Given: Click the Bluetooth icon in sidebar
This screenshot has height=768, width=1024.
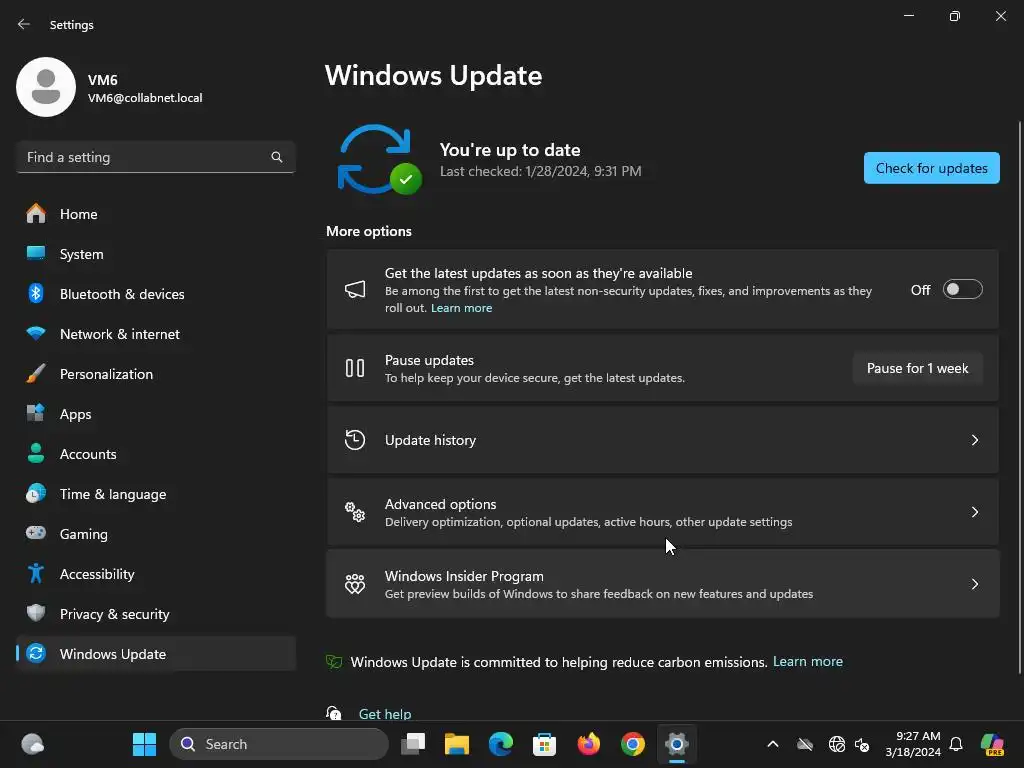Looking at the screenshot, I should coord(36,293).
